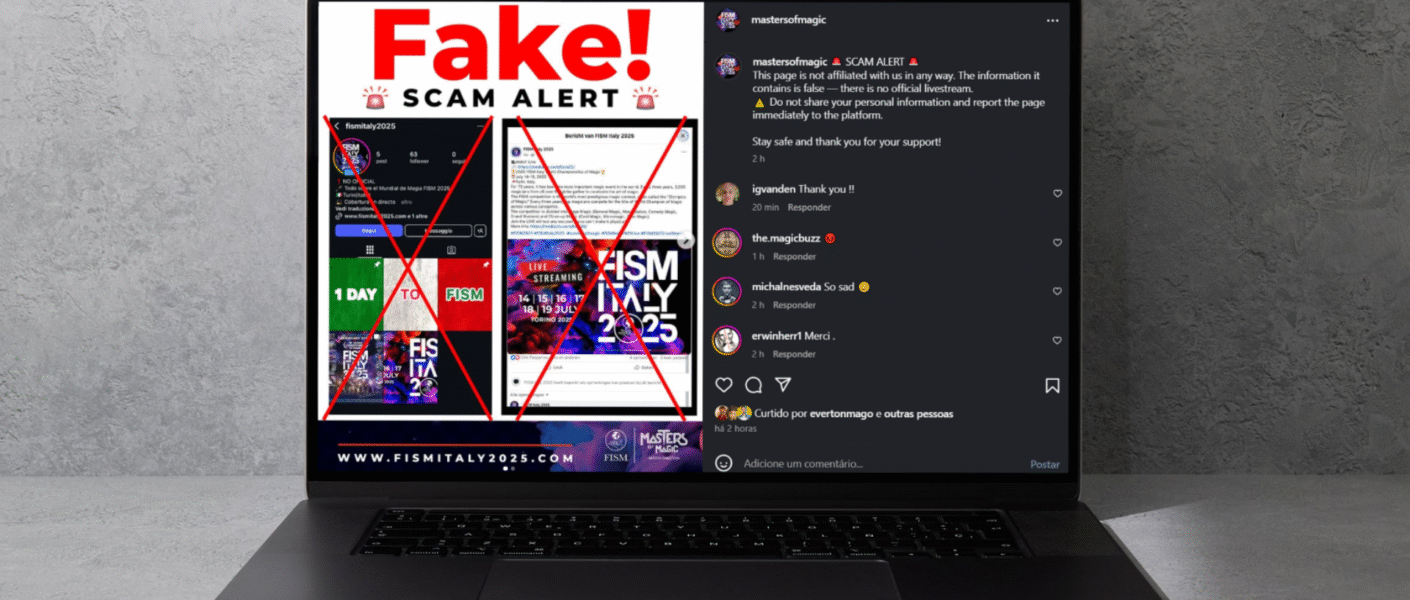
Task: Like igvanden's comment heart
Action: coord(1057,194)
